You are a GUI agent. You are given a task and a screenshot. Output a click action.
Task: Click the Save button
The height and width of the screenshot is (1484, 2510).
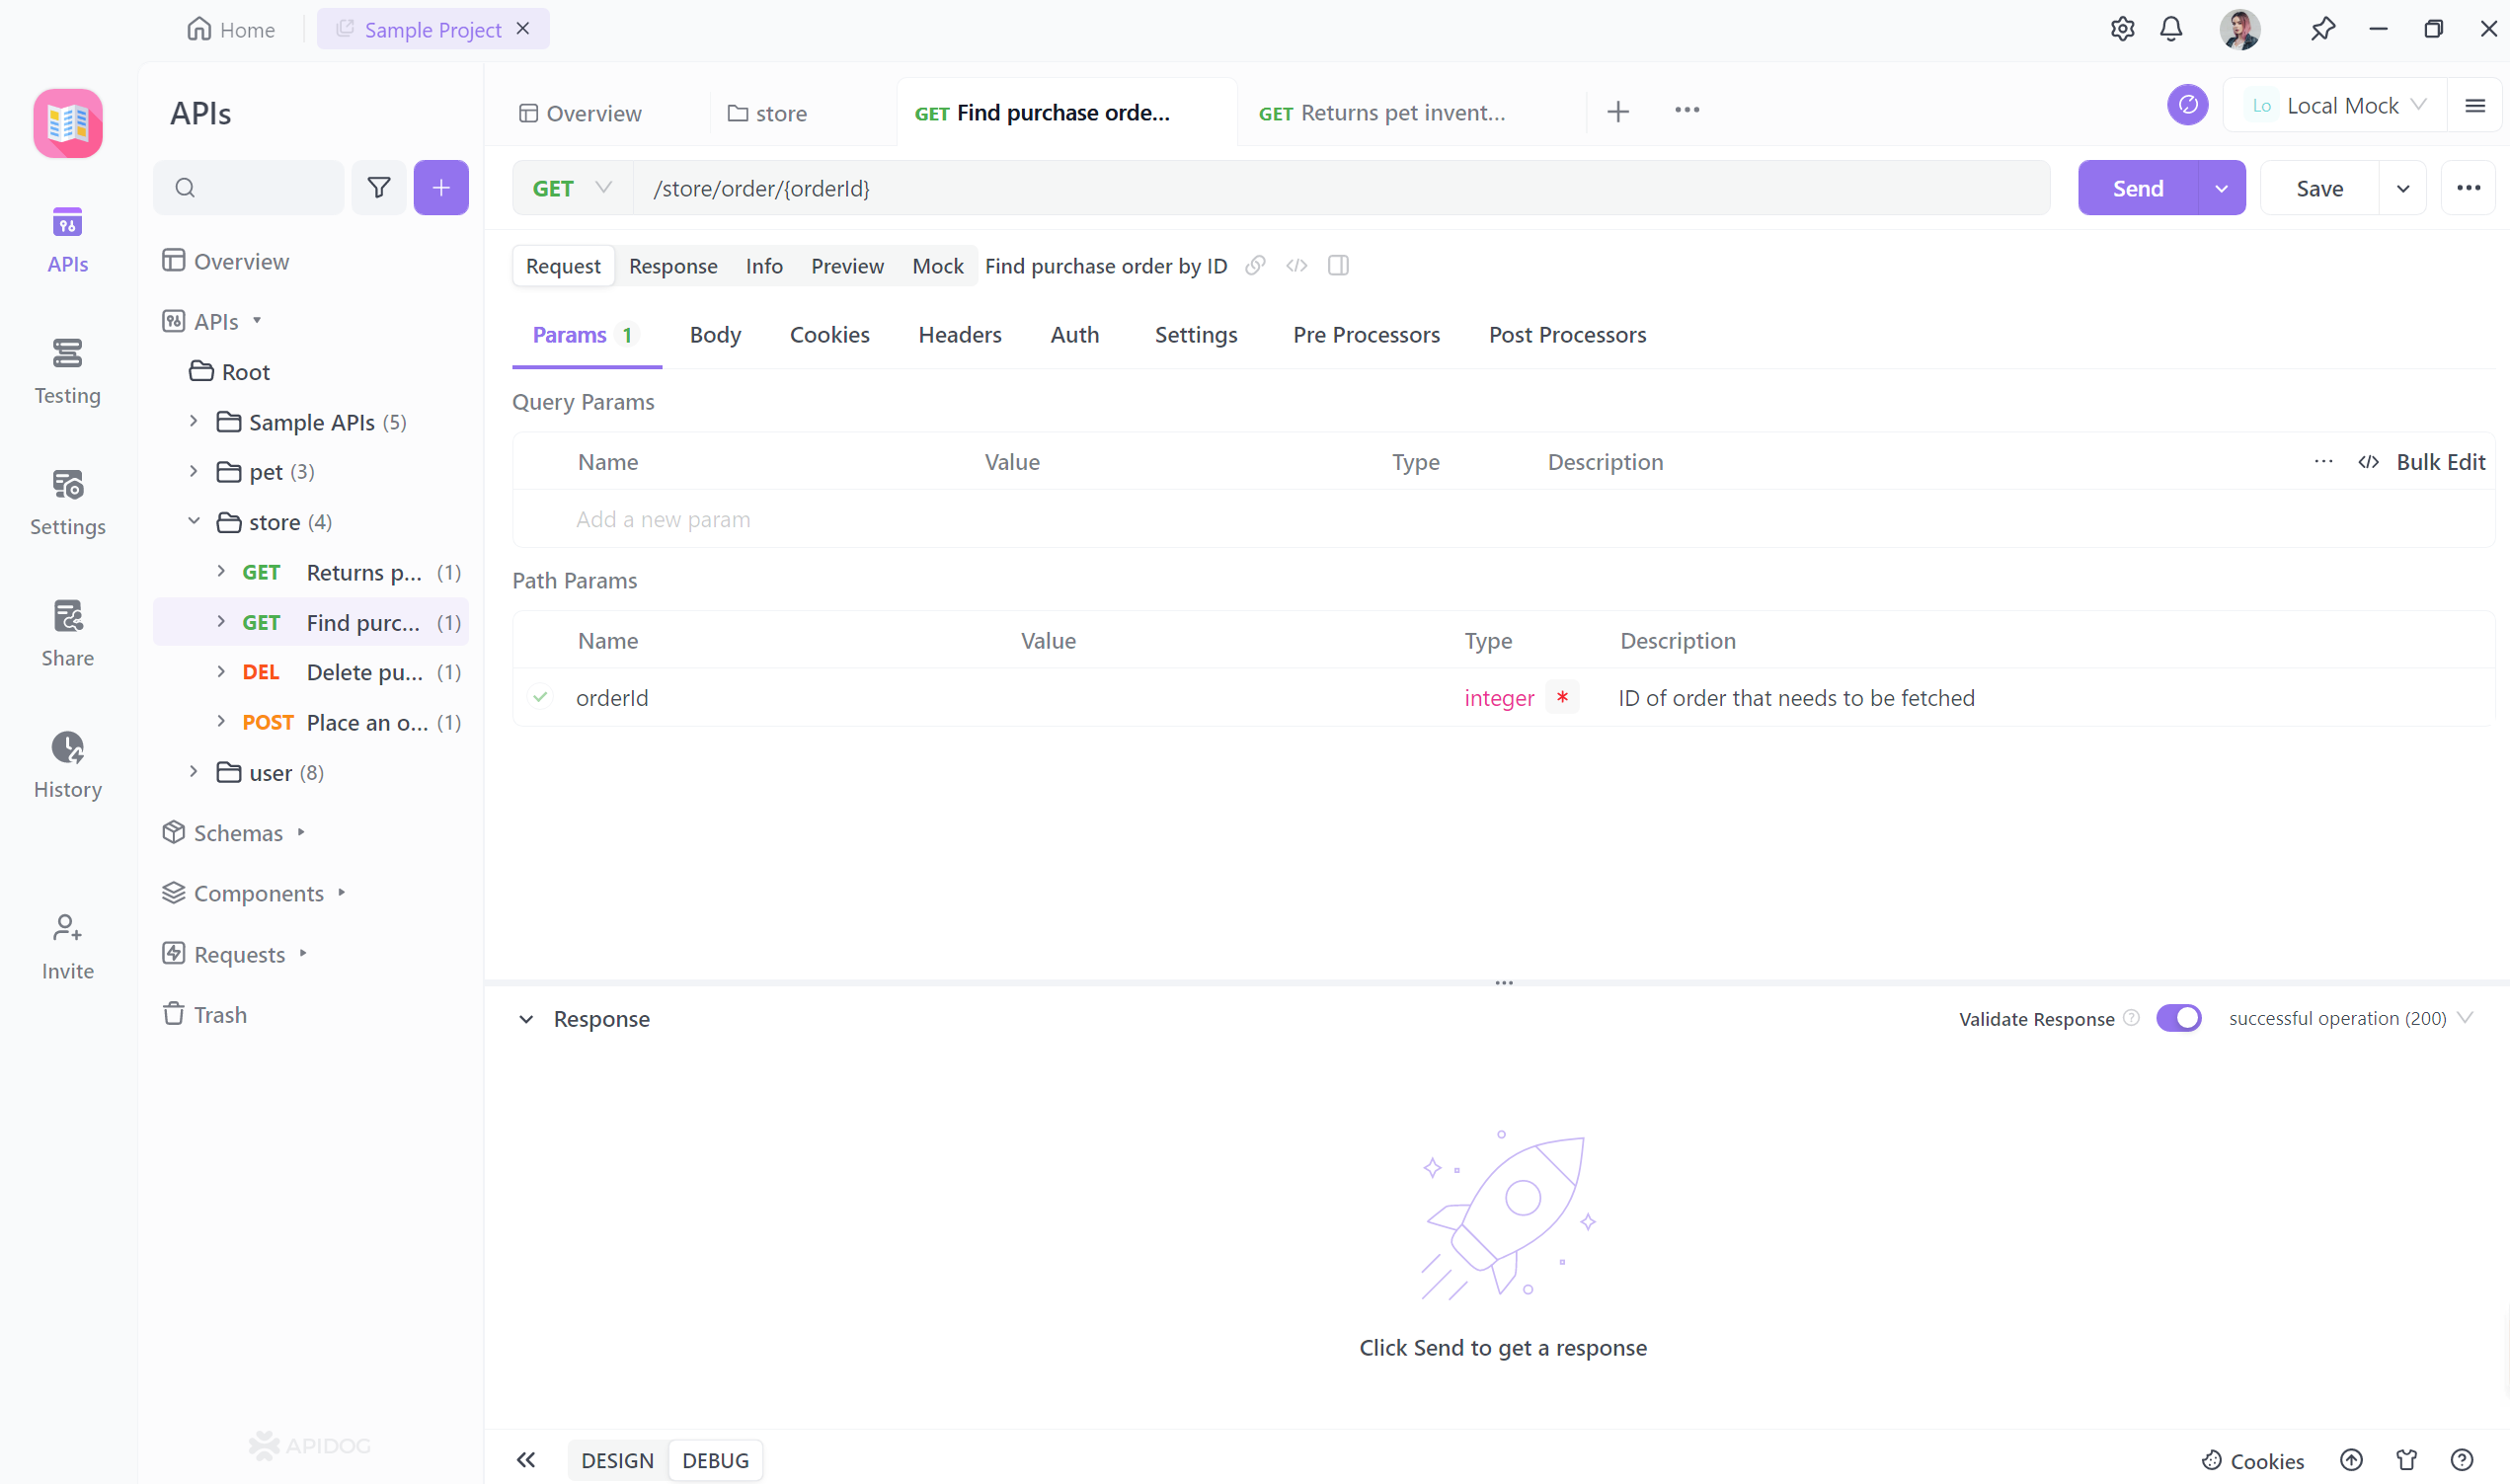point(2319,187)
